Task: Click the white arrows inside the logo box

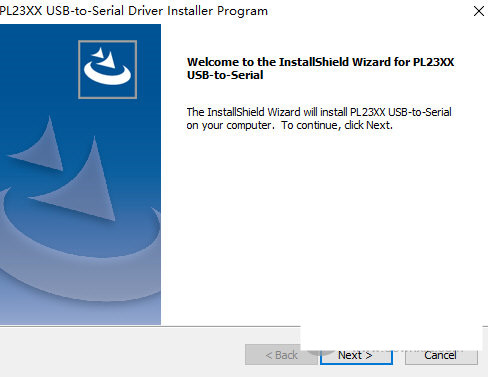Action: (x=105, y=58)
